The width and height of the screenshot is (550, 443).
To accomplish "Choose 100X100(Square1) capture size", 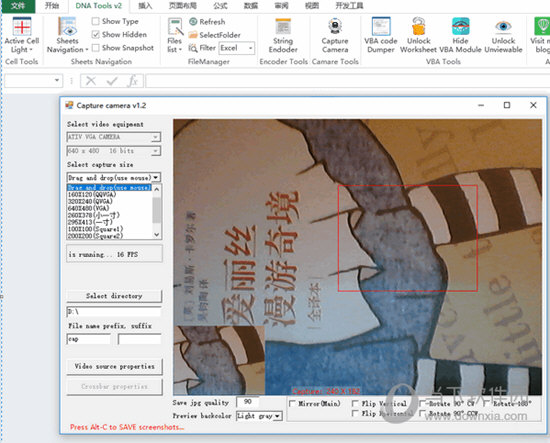I will [109, 229].
